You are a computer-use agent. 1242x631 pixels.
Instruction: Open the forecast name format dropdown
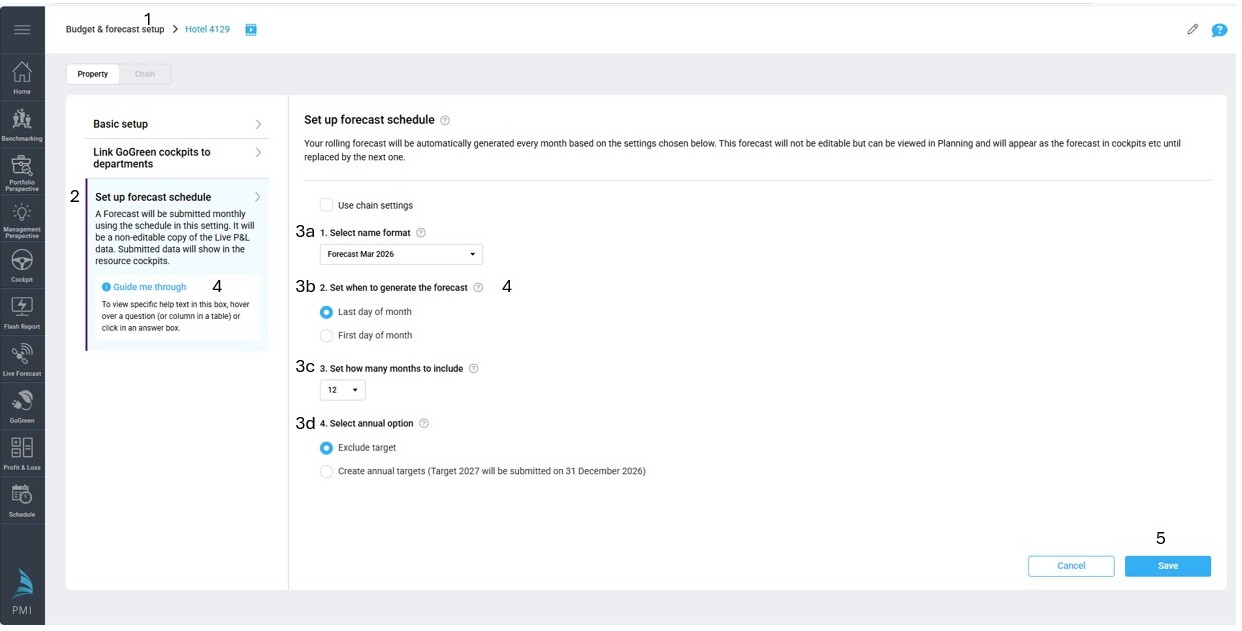pos(401,254)
